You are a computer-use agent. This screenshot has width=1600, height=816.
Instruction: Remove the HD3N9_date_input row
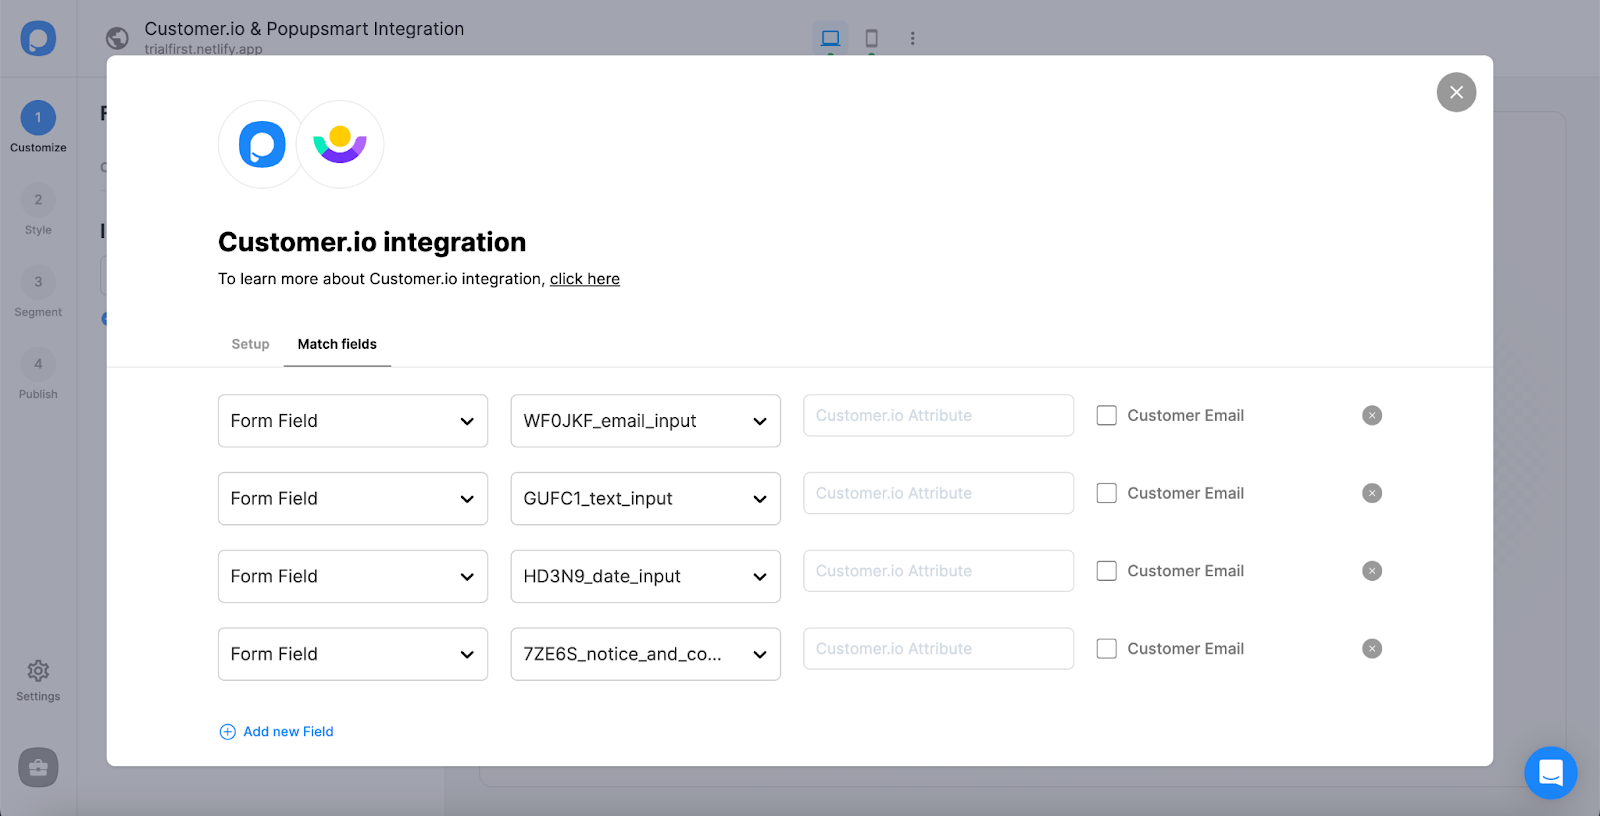click(1372, 571)
